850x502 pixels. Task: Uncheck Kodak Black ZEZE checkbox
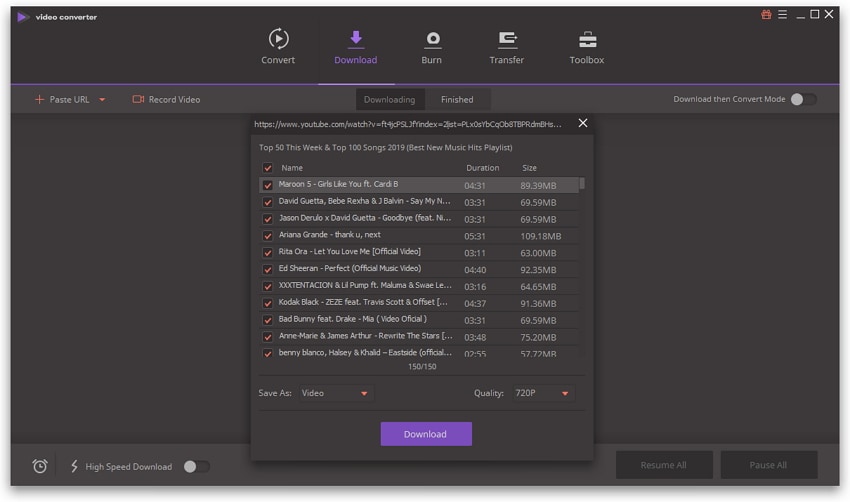point(267,303)
